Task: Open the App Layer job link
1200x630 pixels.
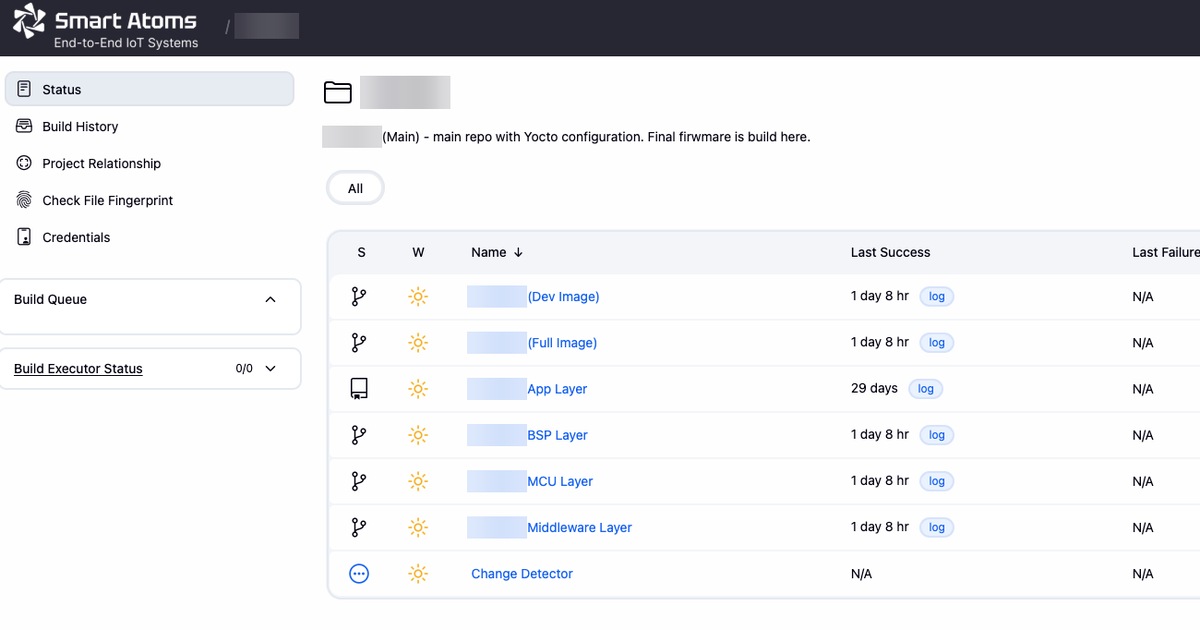Action: click(557, 389)
